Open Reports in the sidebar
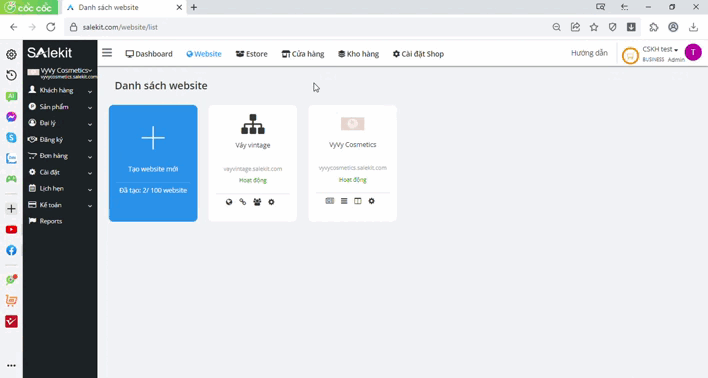This screenshot has width=708, height=378. coord(46,221)
